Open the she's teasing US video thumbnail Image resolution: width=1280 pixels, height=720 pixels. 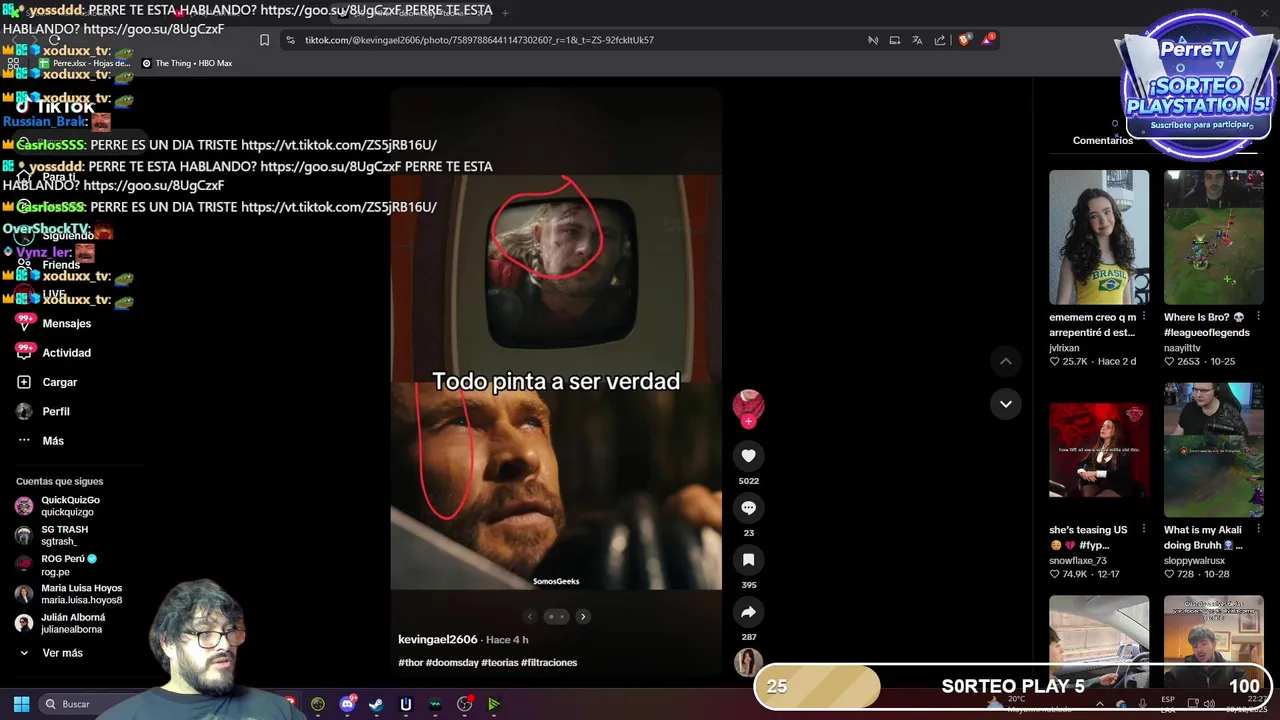click(1099, 451)
